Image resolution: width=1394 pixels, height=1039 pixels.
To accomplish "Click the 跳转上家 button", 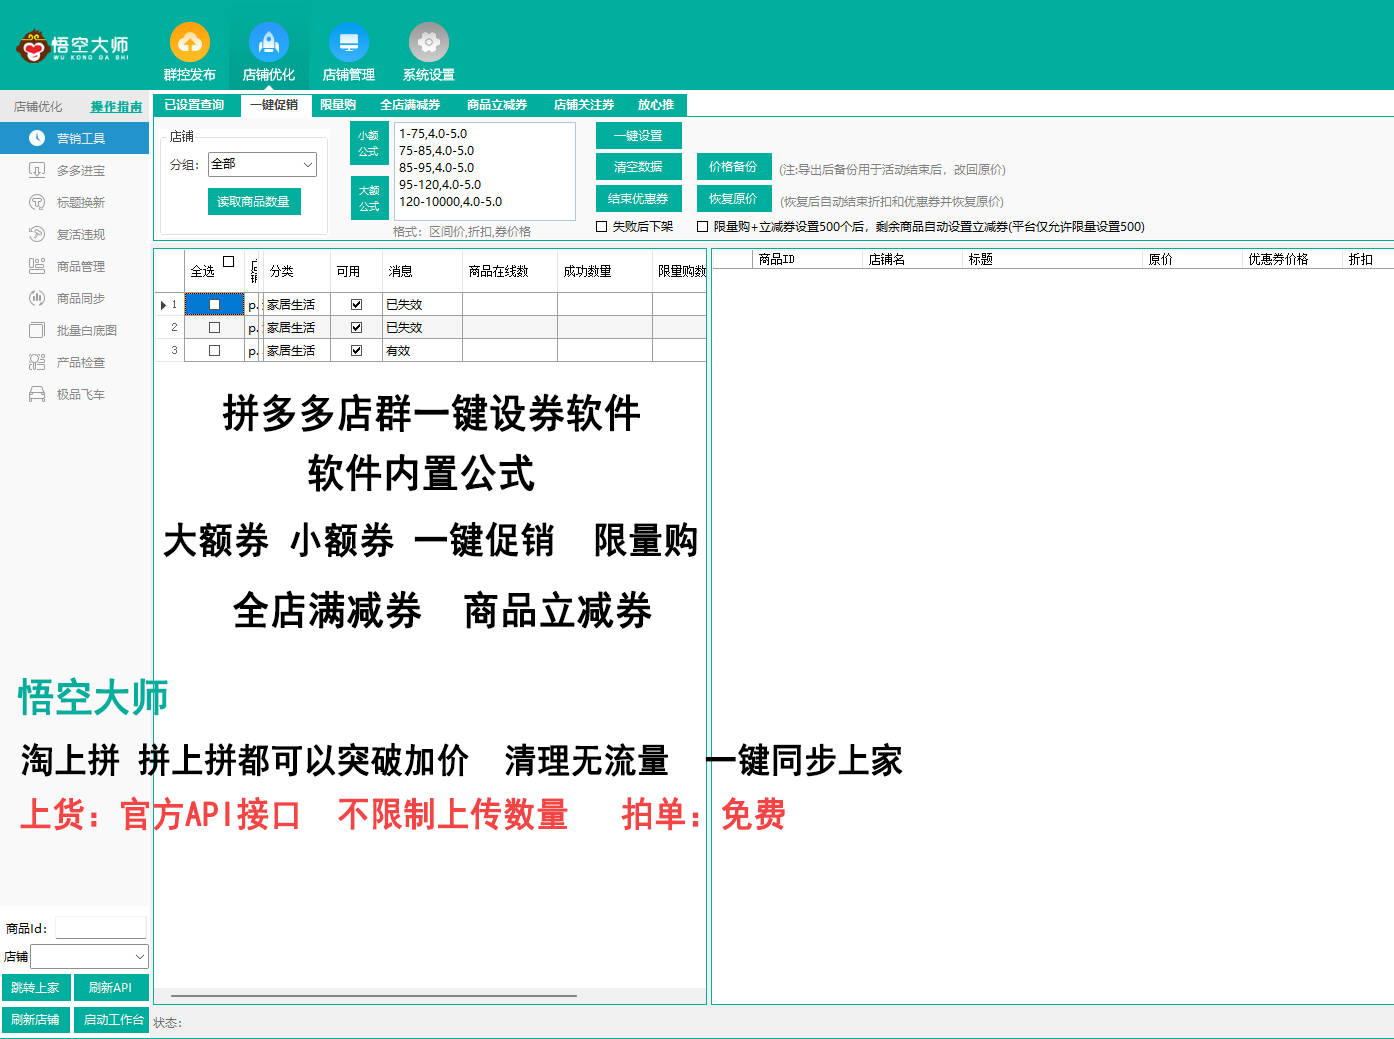I will (36, 987).
